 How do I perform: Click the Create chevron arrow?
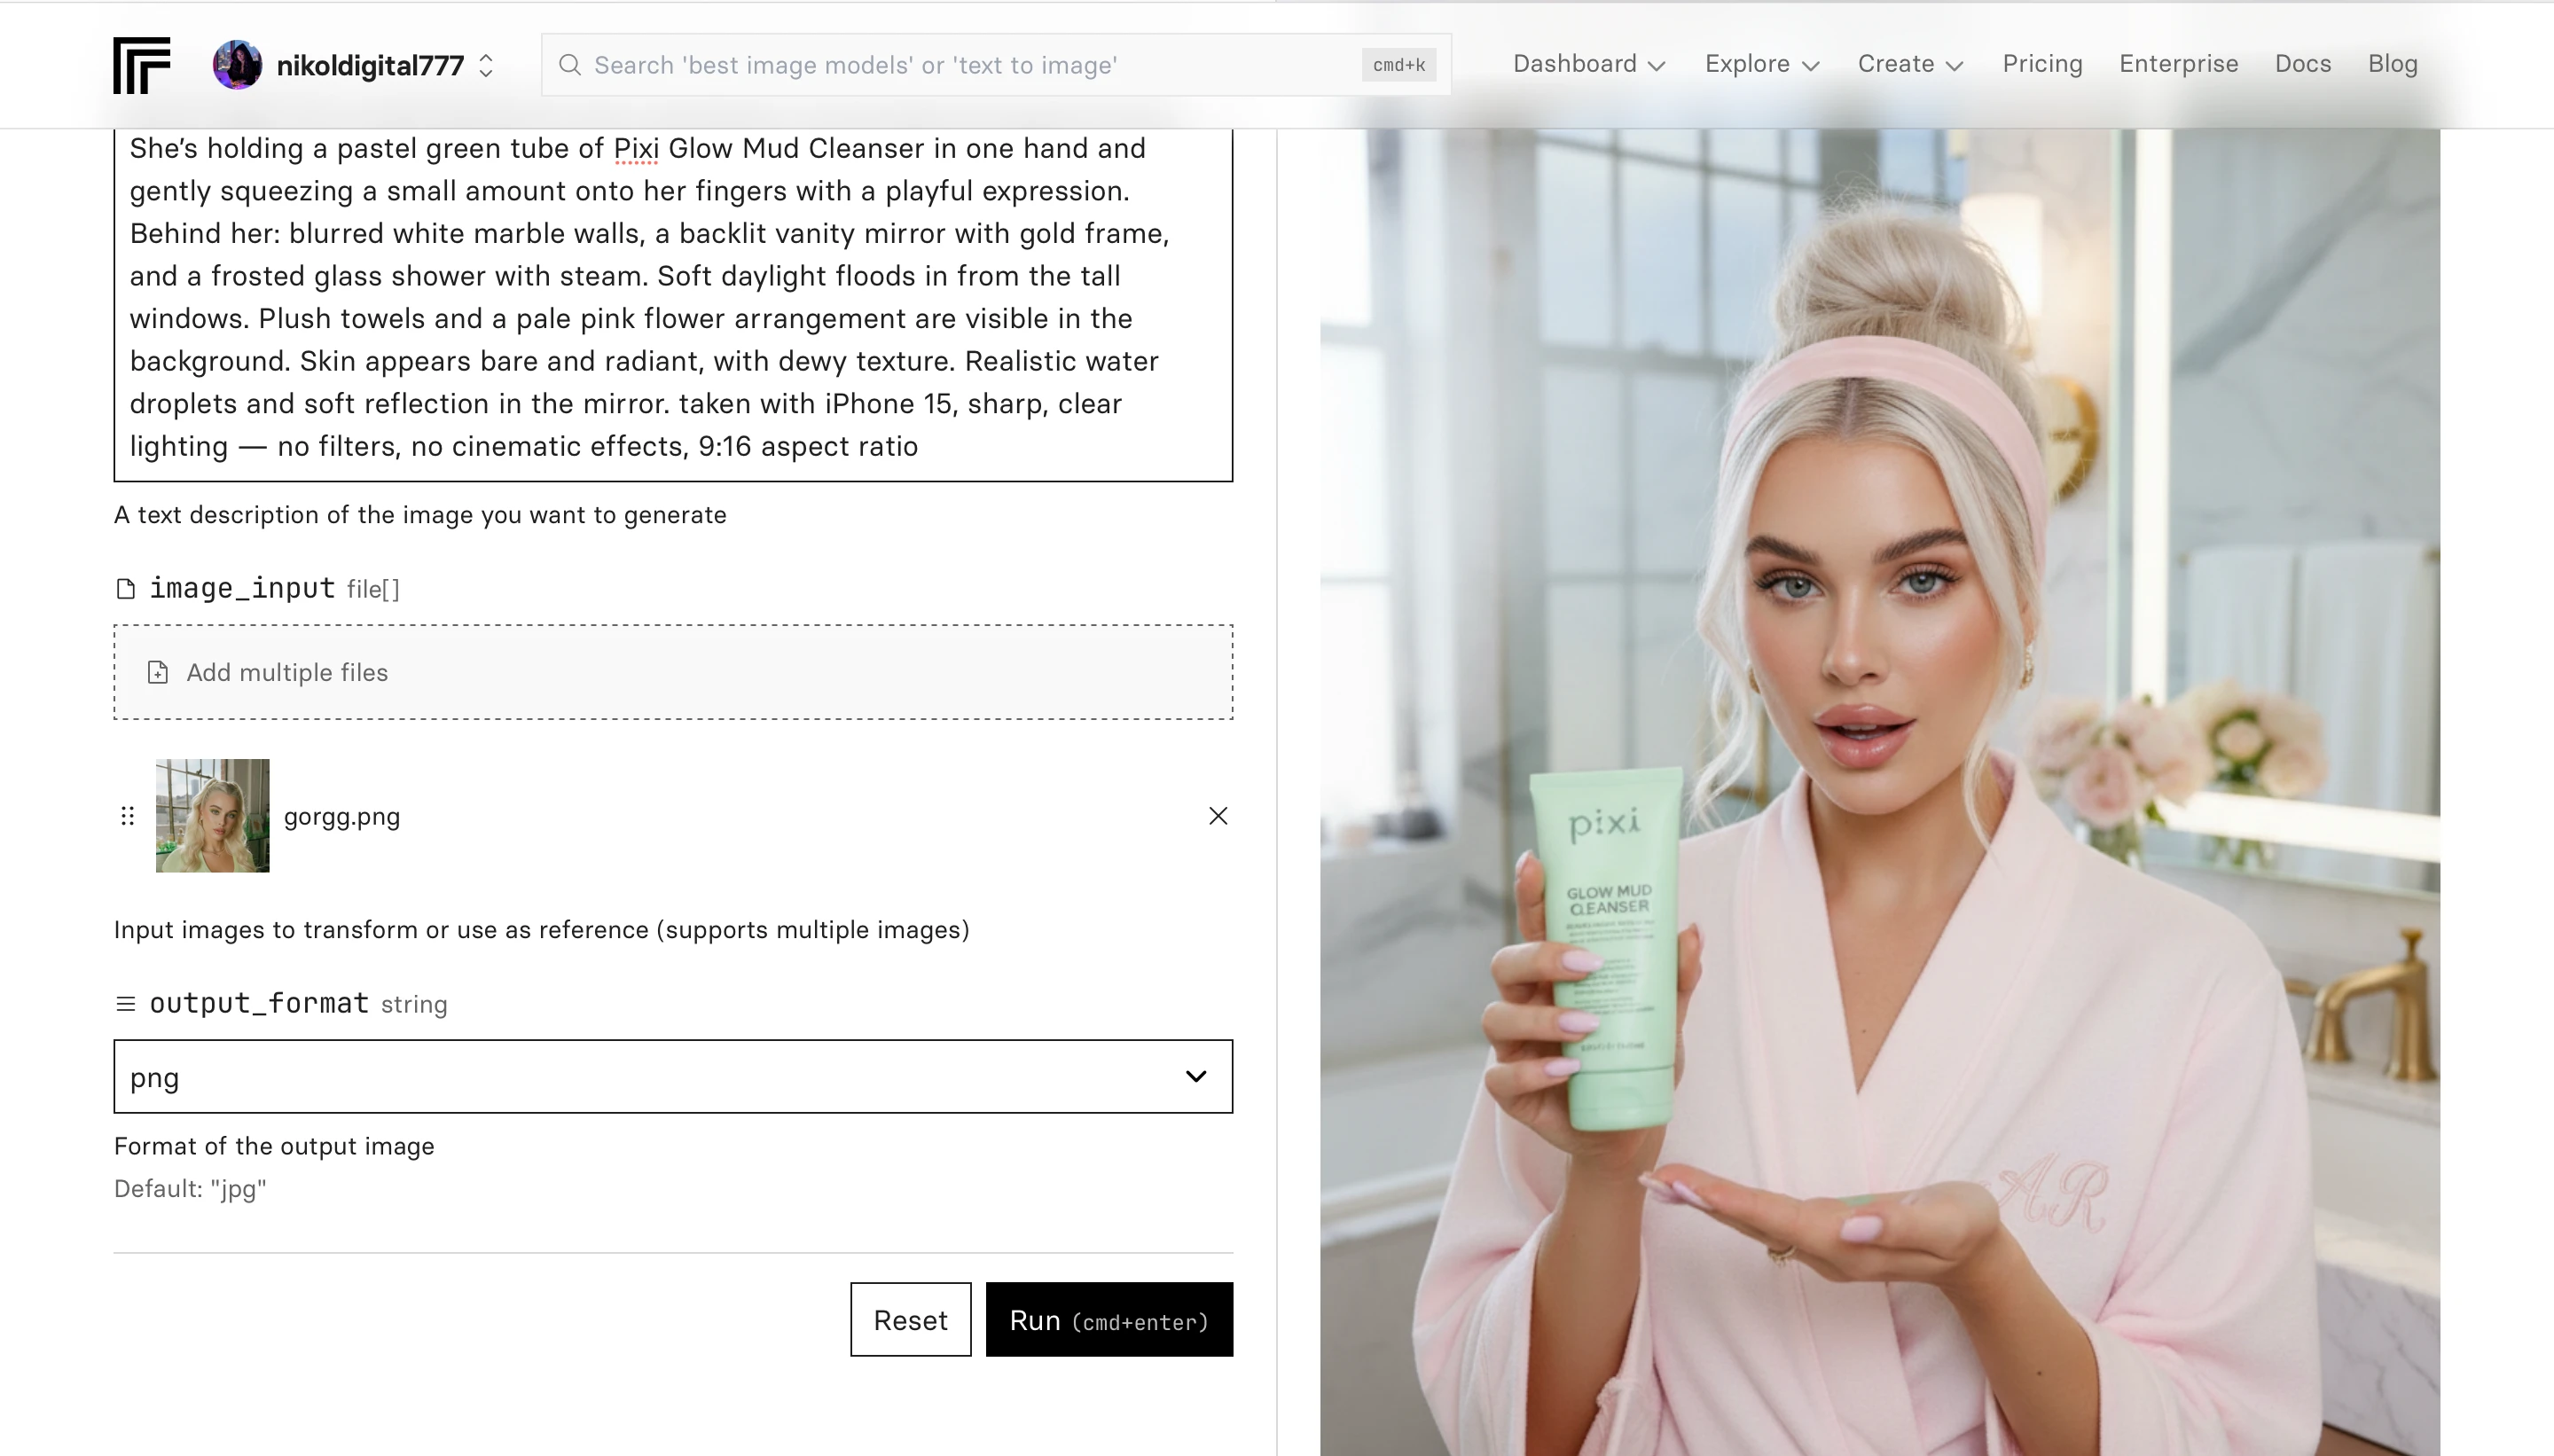click(1955, 66)
